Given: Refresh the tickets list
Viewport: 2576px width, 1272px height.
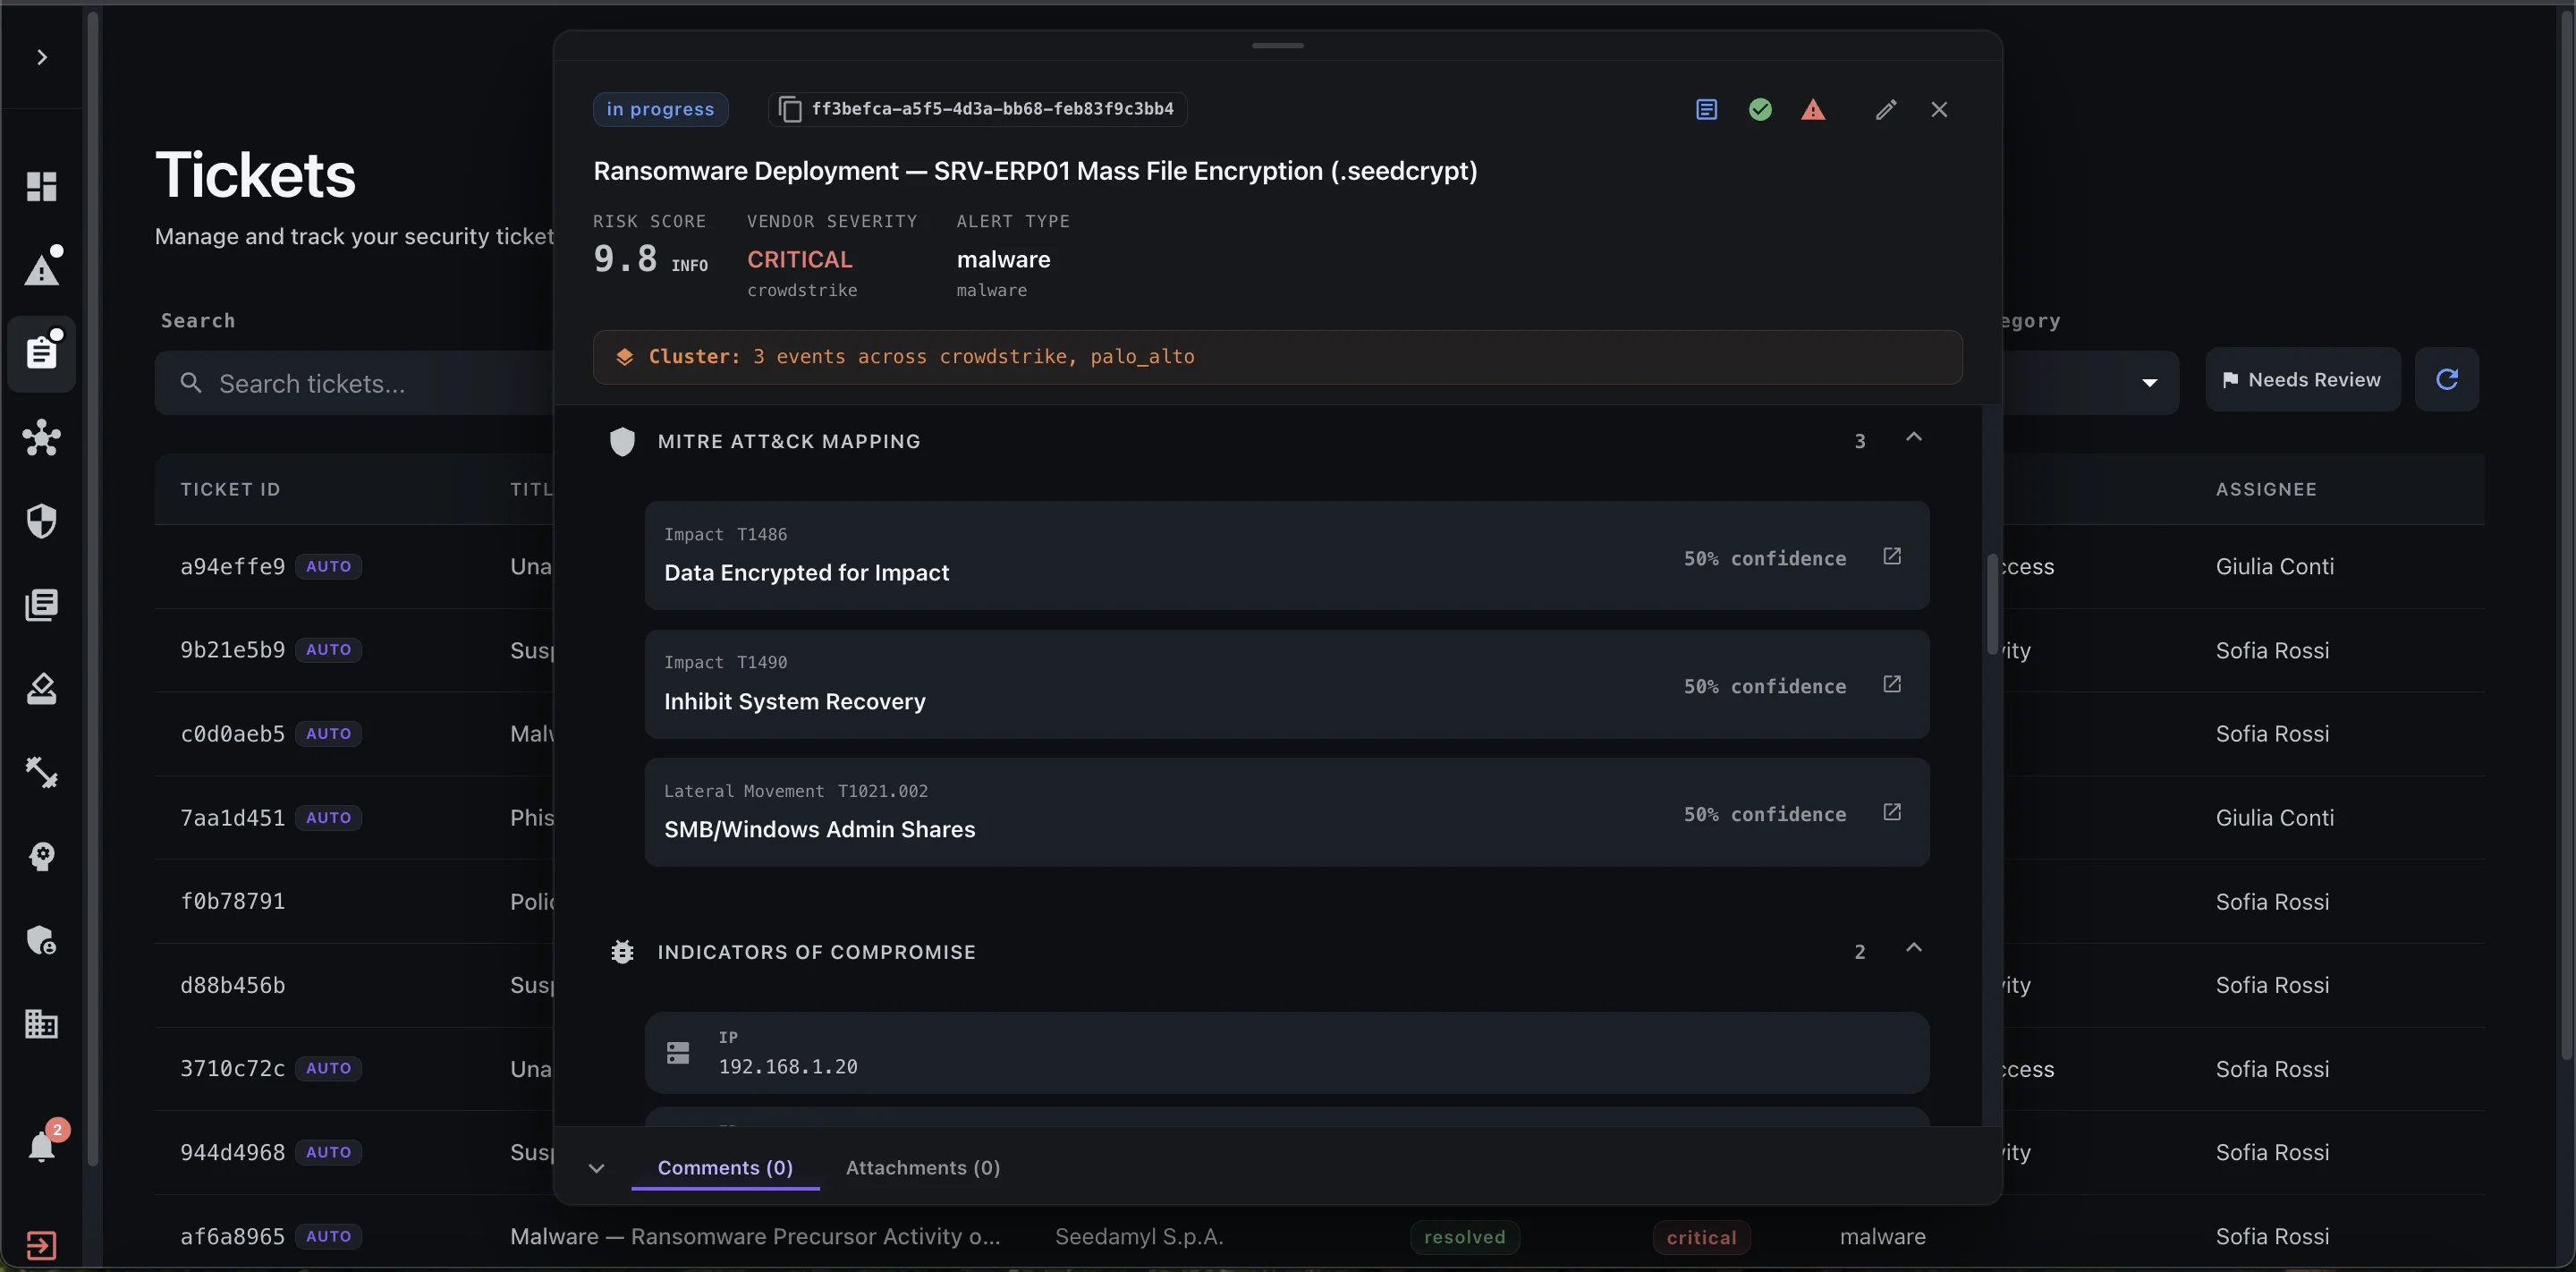Looking at the screenshot, I should pyautogui.click(x=2446, y=380).
